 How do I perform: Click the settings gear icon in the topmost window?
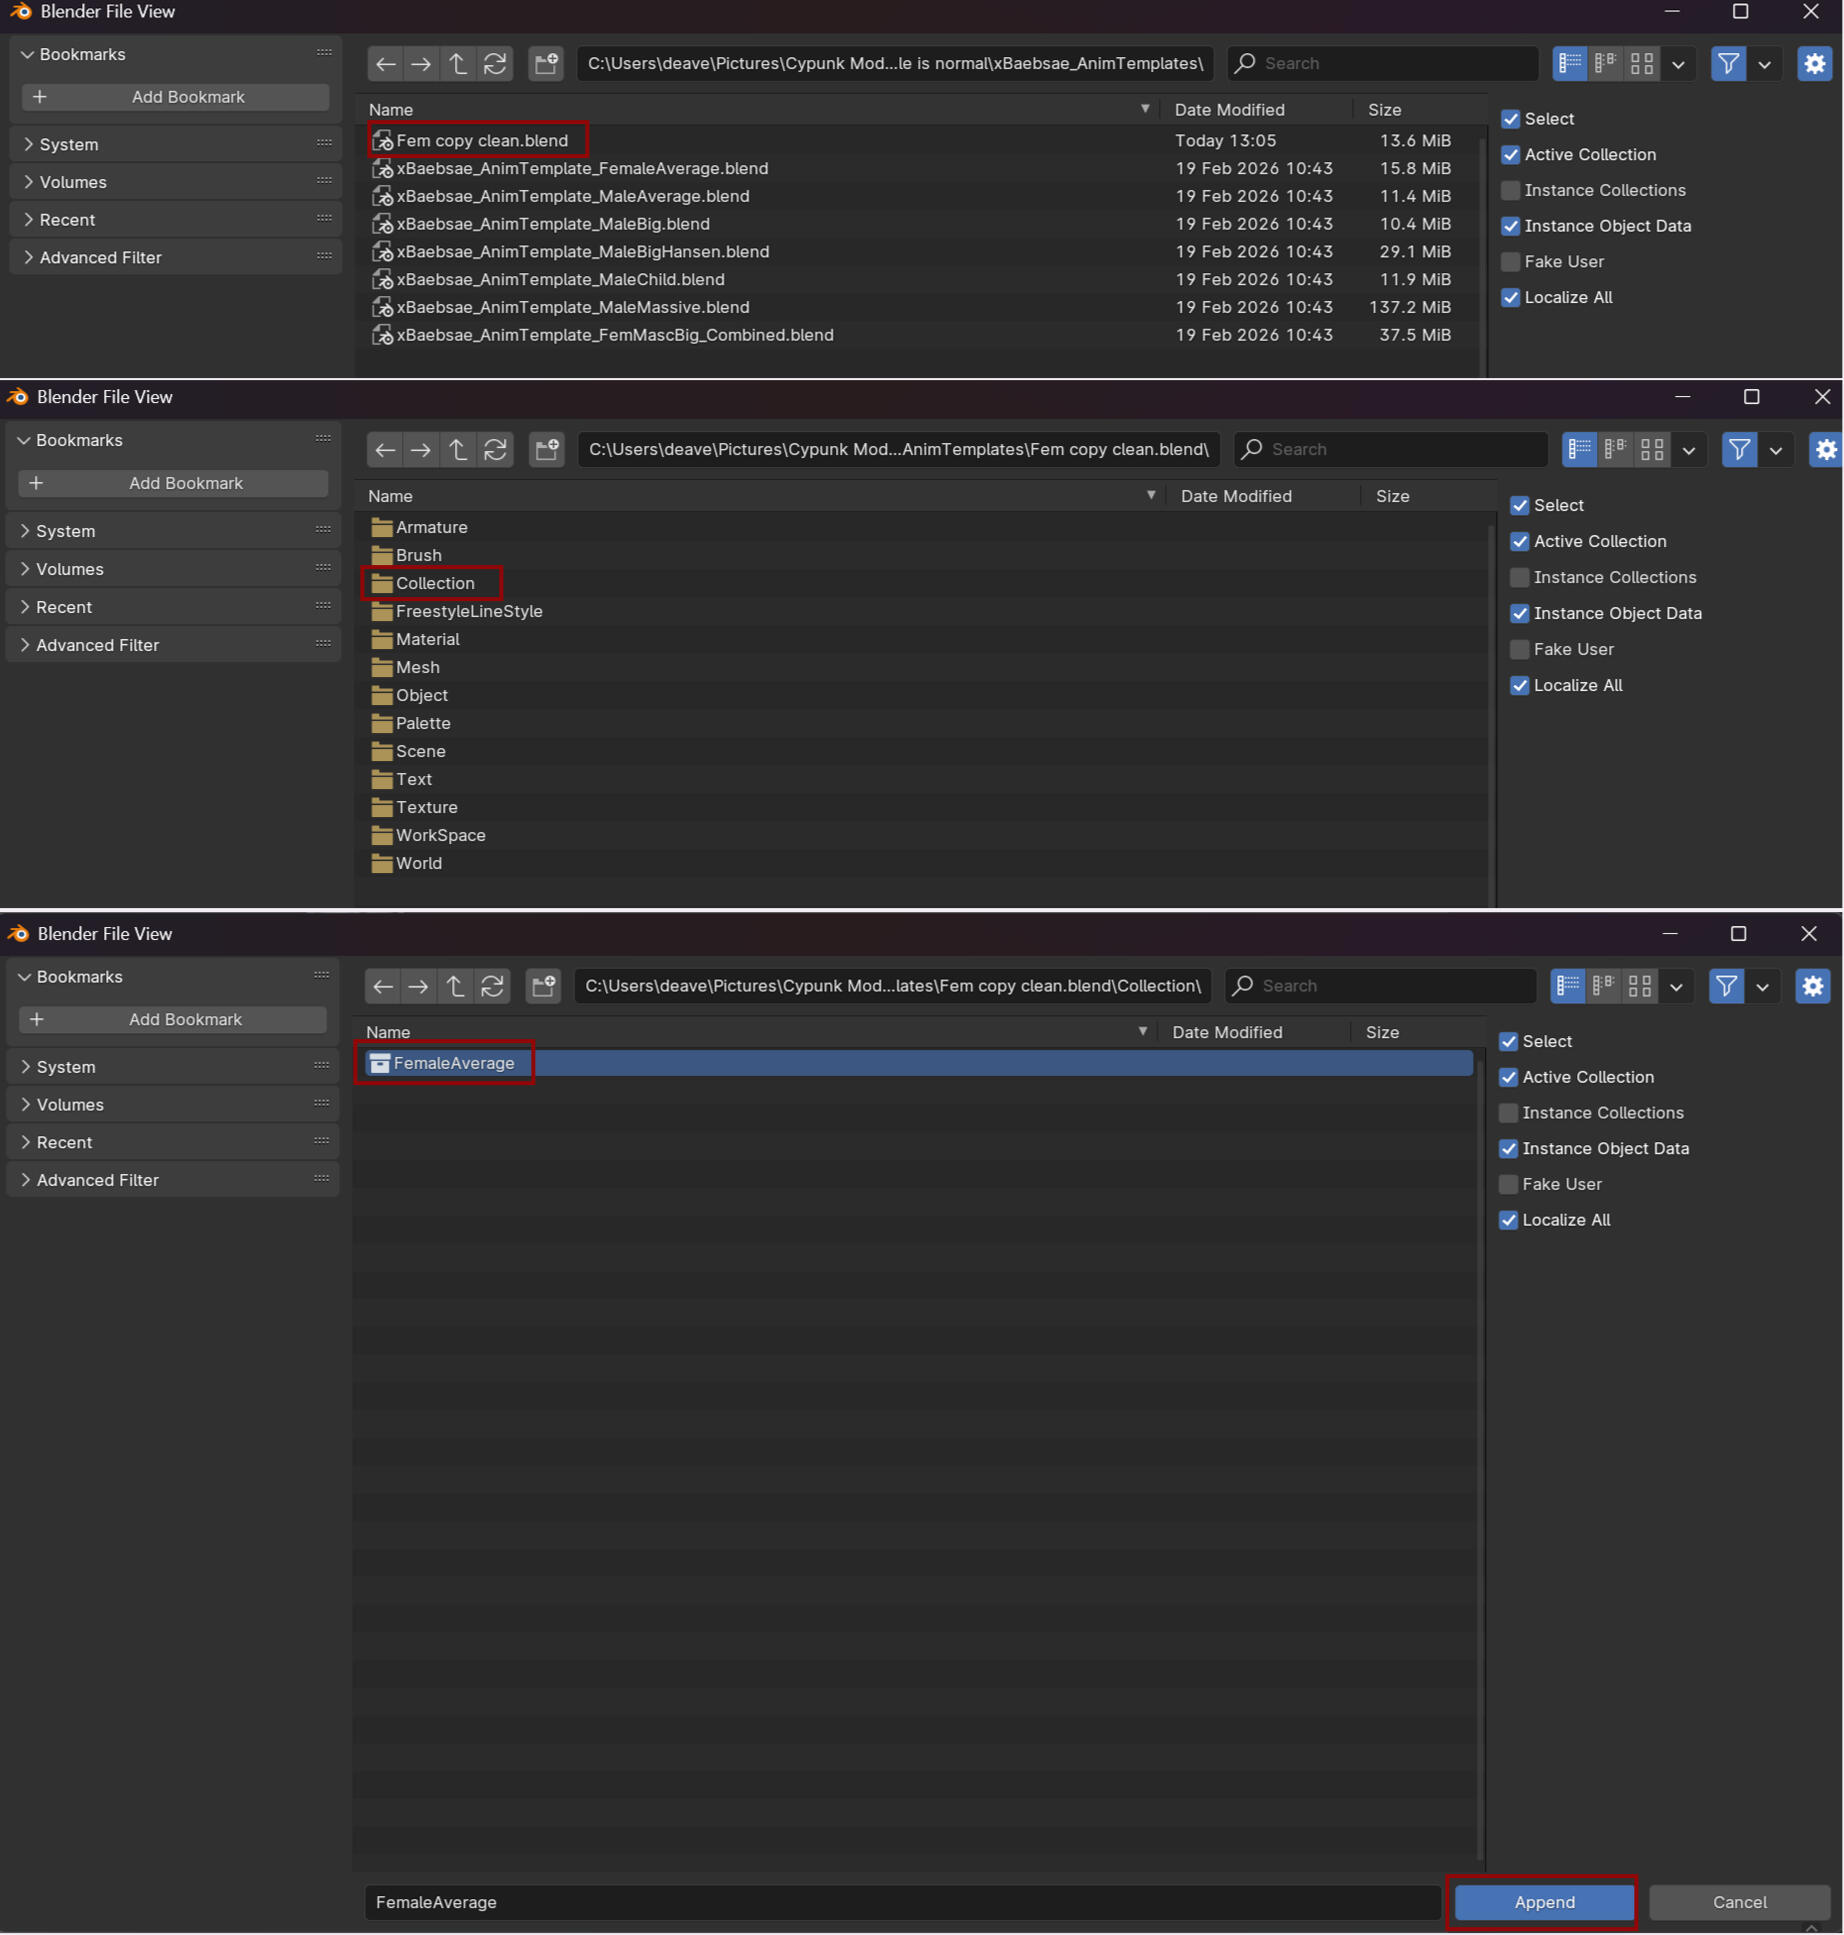tap(1814, 63)
